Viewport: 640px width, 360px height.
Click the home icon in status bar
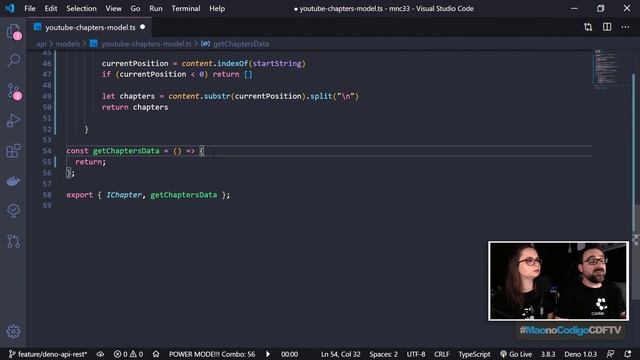156,354
